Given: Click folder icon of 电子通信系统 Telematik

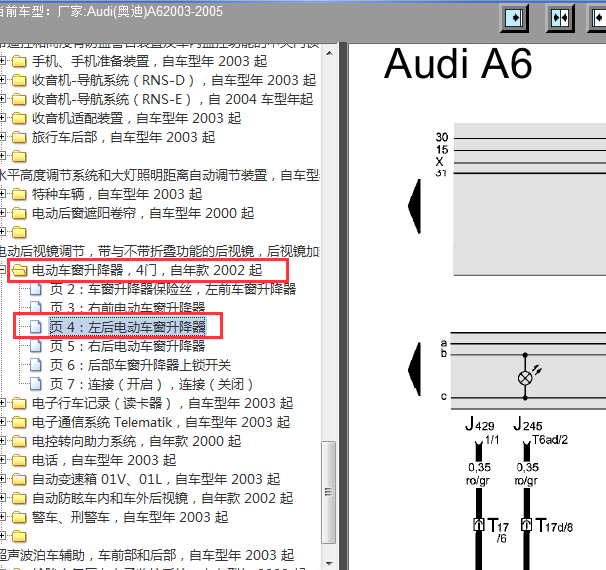Looking at the screenshot, I should coord(19,422).
